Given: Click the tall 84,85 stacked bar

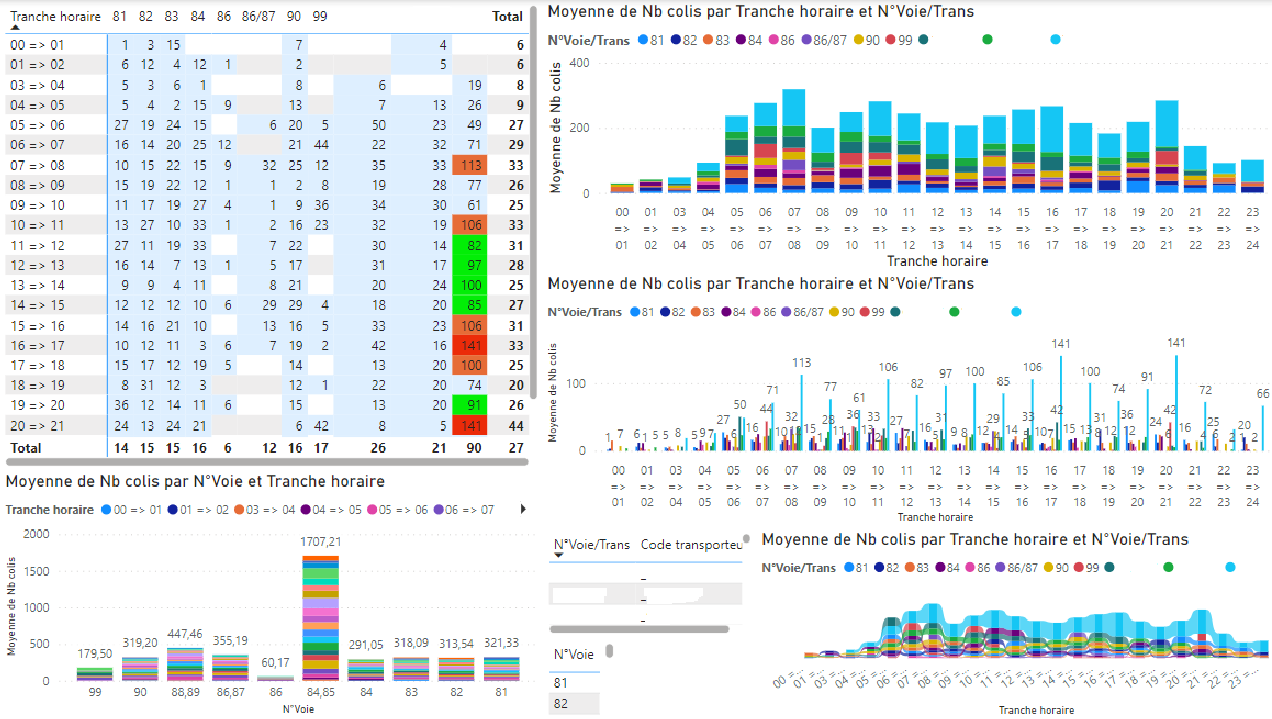Looking at the screenshot, I should pos(321,618).
